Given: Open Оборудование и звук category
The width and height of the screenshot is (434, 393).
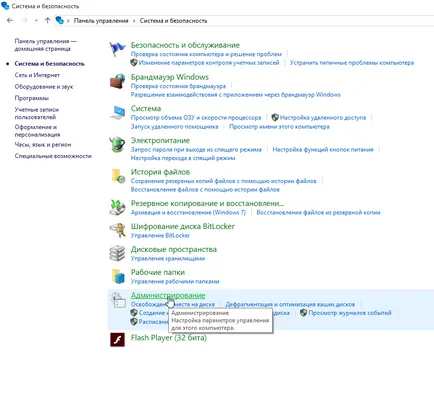Looking at the screenshot, I should 44,86.
